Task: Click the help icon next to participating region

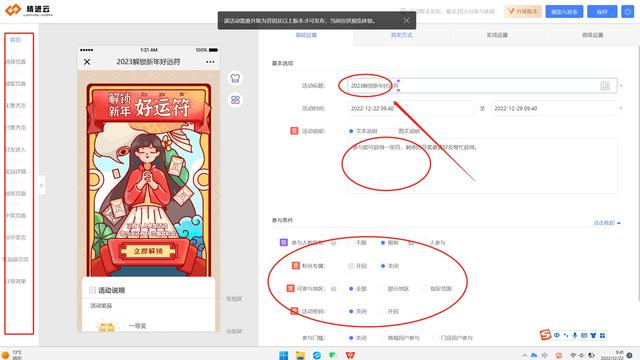Action: click(x=333, y=289)
